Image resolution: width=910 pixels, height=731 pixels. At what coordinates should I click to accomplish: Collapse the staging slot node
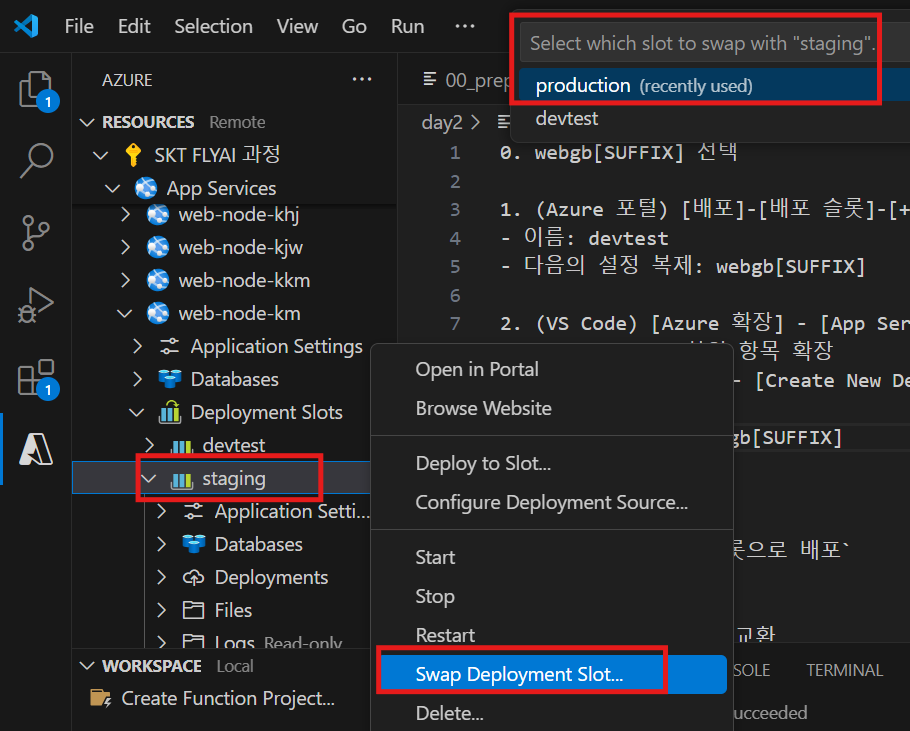pos(149,479)
